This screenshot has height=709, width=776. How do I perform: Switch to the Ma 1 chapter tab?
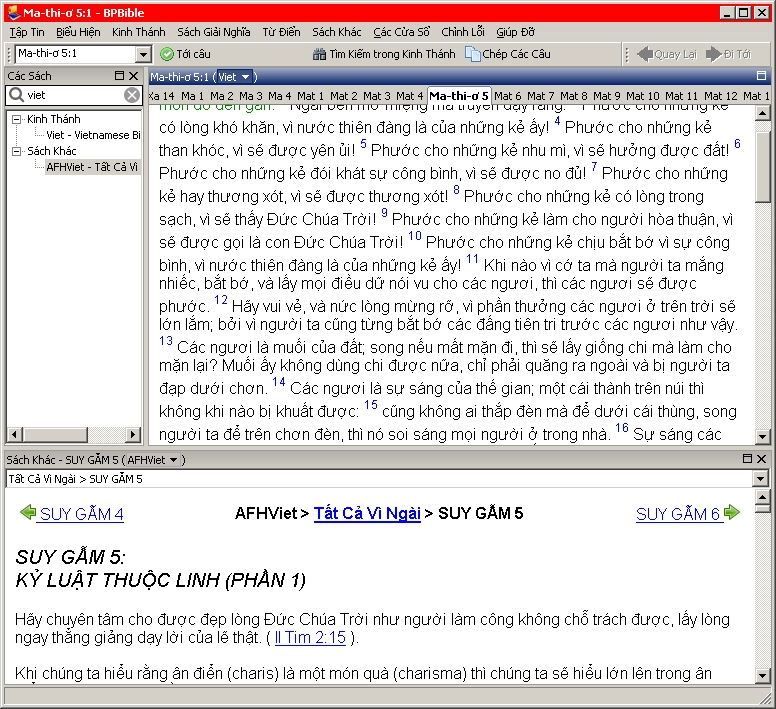193,96
